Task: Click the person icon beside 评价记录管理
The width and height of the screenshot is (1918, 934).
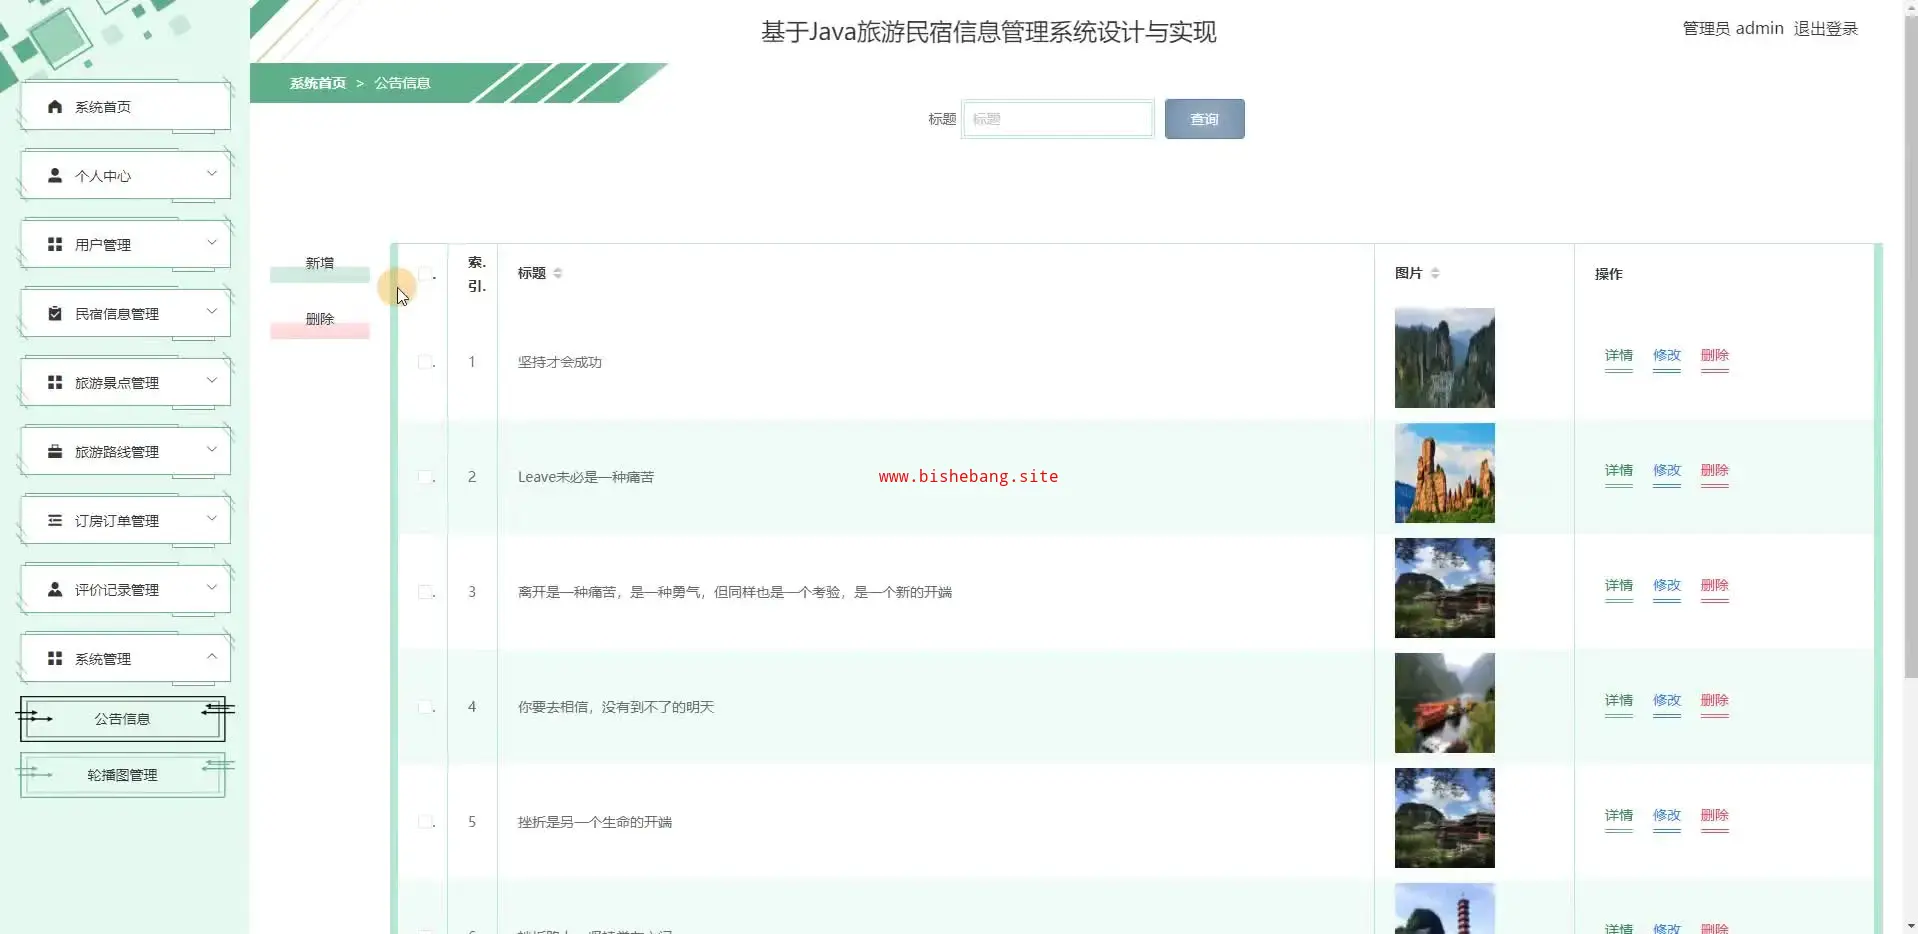Action: [x=55, y=590]
